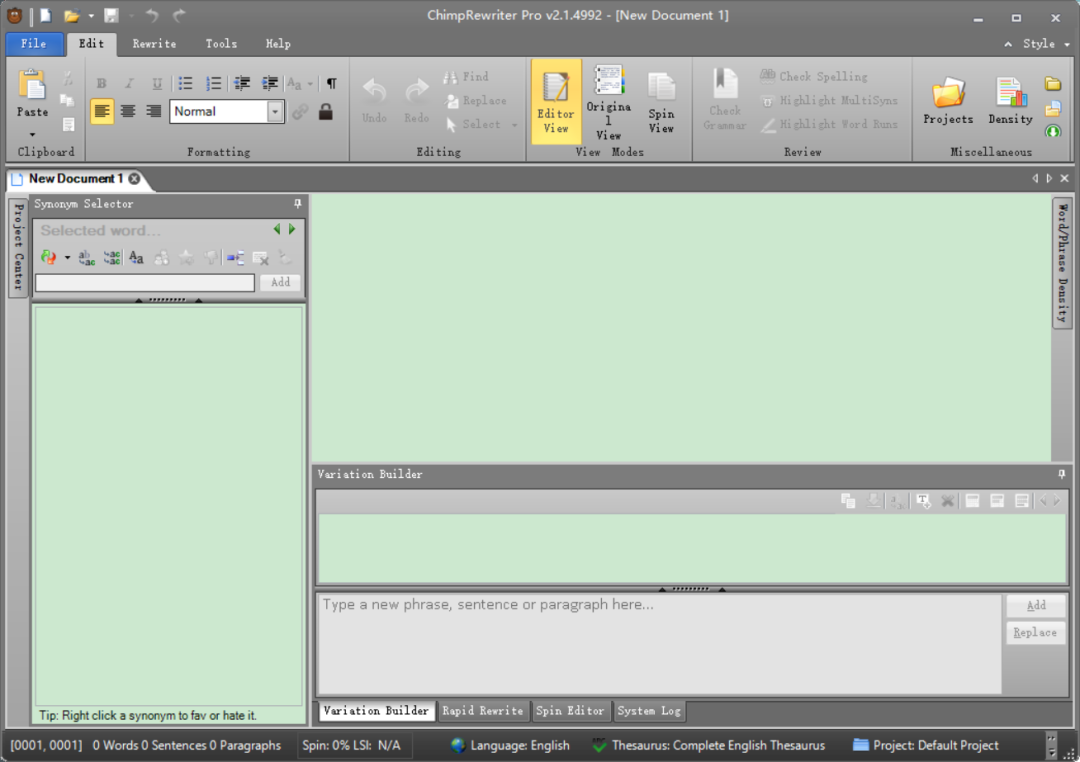
Task: Toggle paragraph marks display
Action: (331, 83)
